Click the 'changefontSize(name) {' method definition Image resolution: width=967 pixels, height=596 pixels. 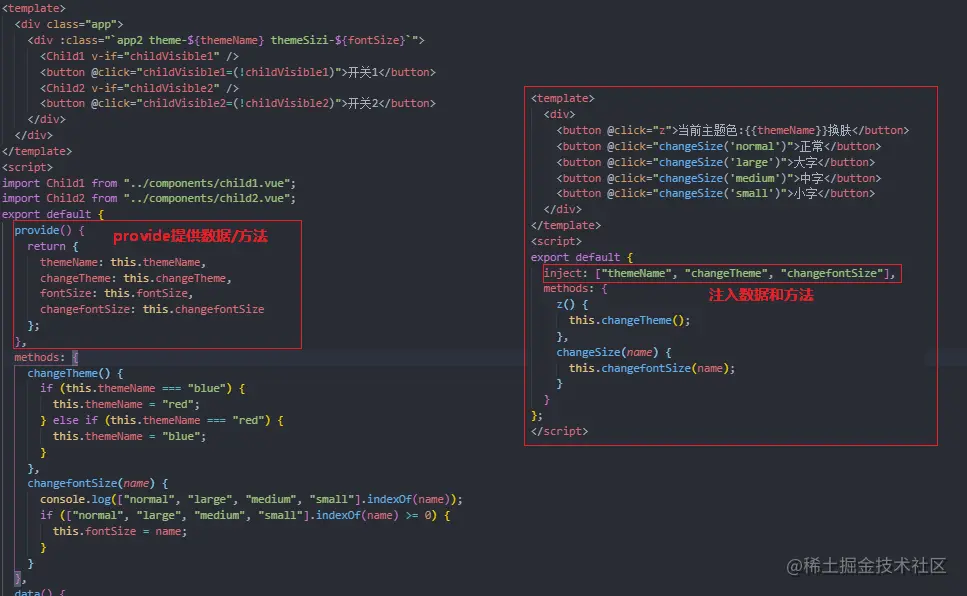(97, 483)
